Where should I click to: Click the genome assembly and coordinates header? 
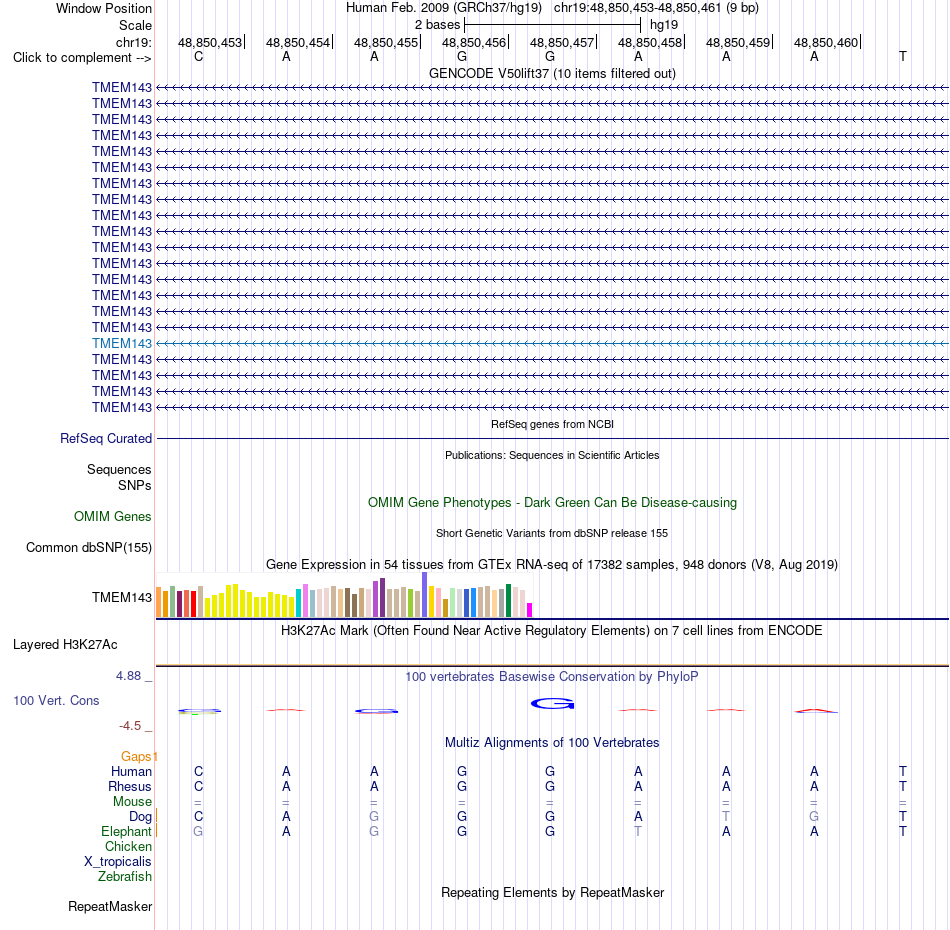[552, 8]
